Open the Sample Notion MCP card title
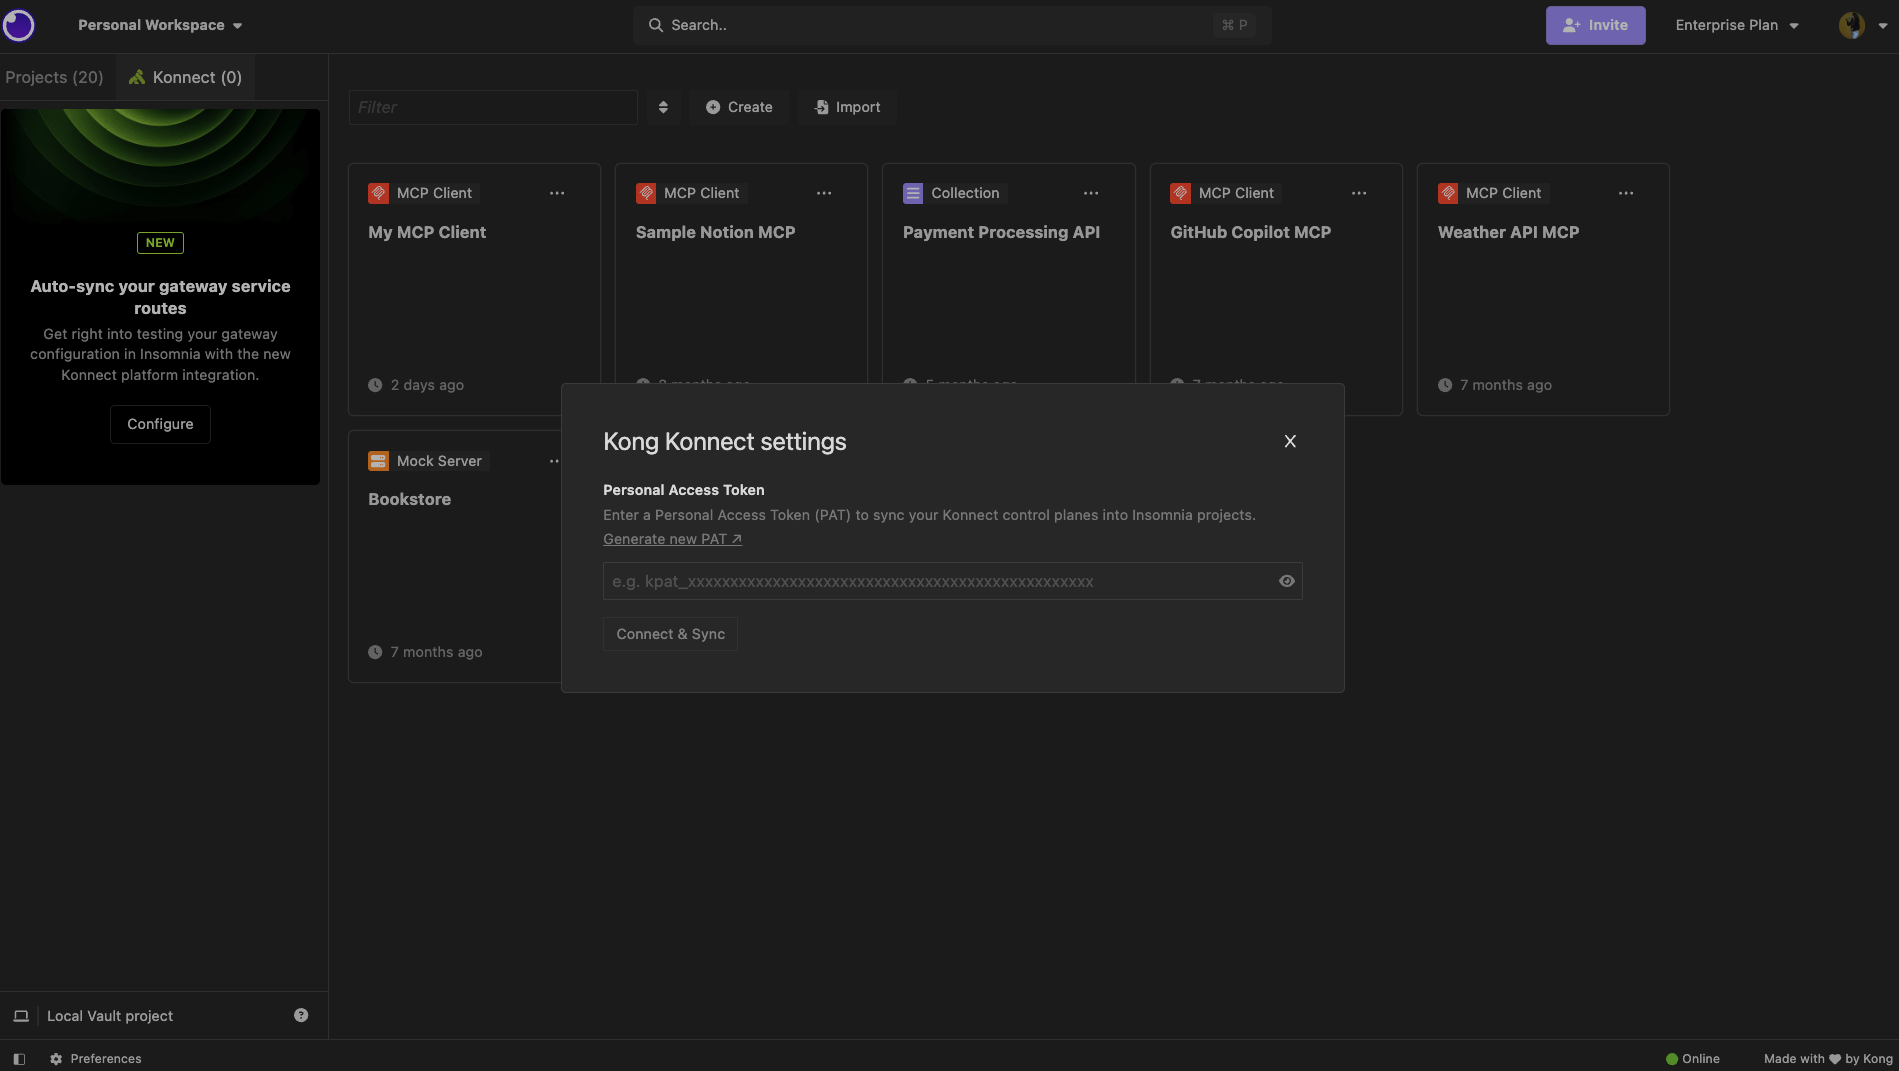1899x1071 pixels. tap(715, 232)
